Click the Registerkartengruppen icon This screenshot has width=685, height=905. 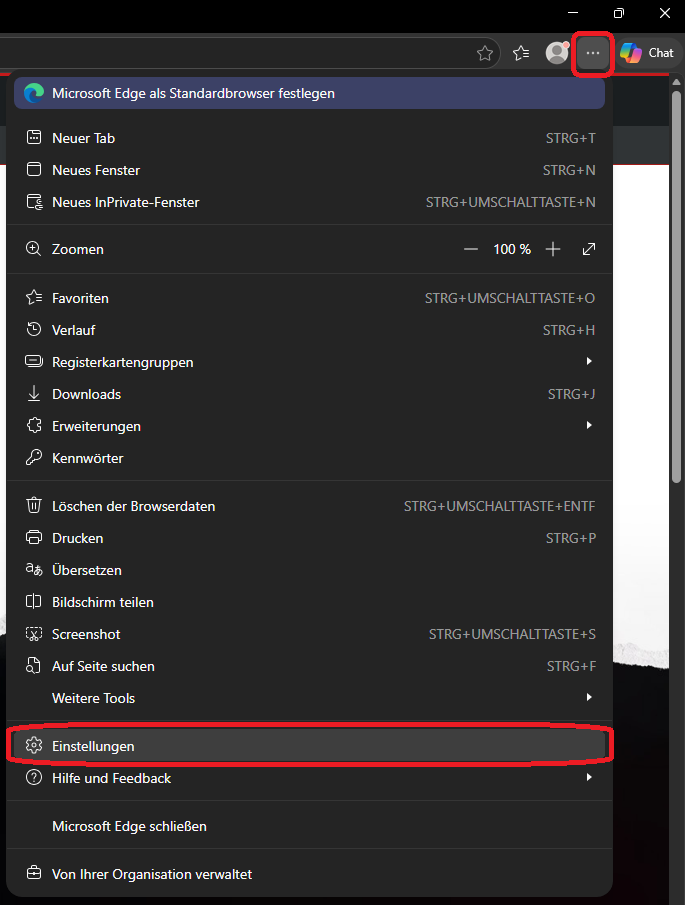(x=34, y=362)
